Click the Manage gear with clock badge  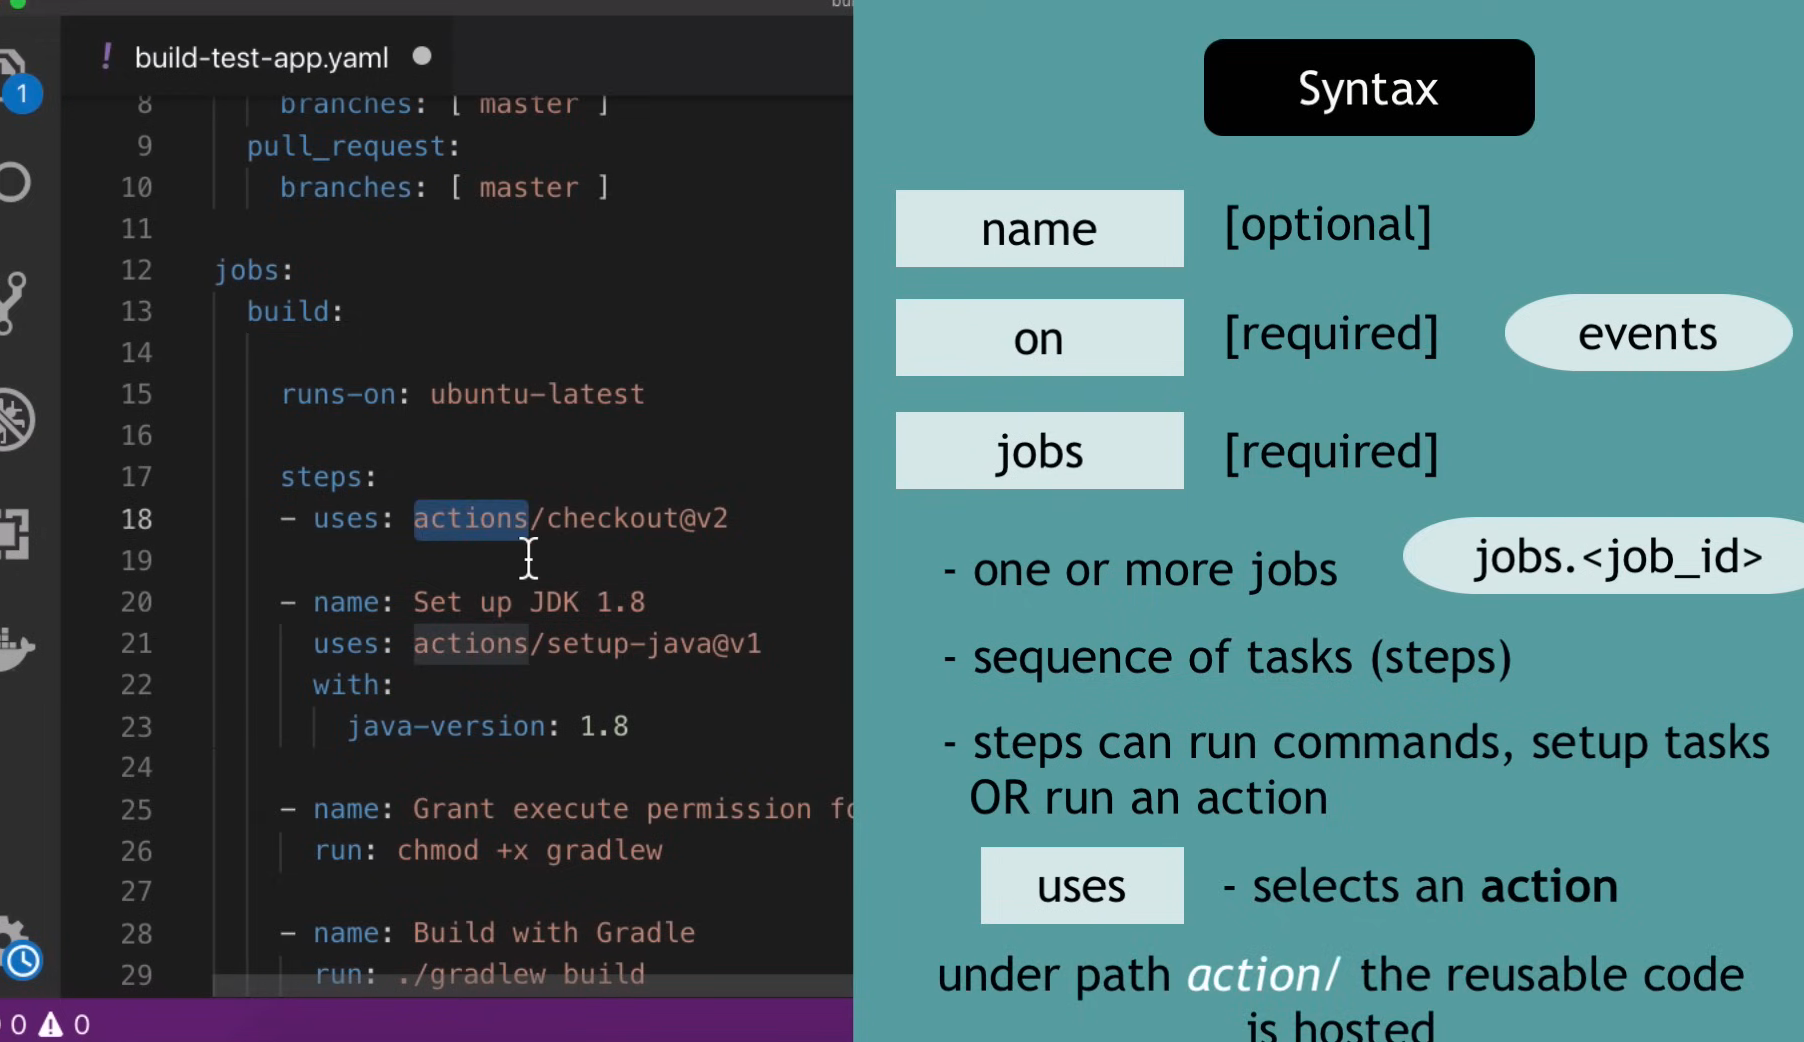(16, 948)
